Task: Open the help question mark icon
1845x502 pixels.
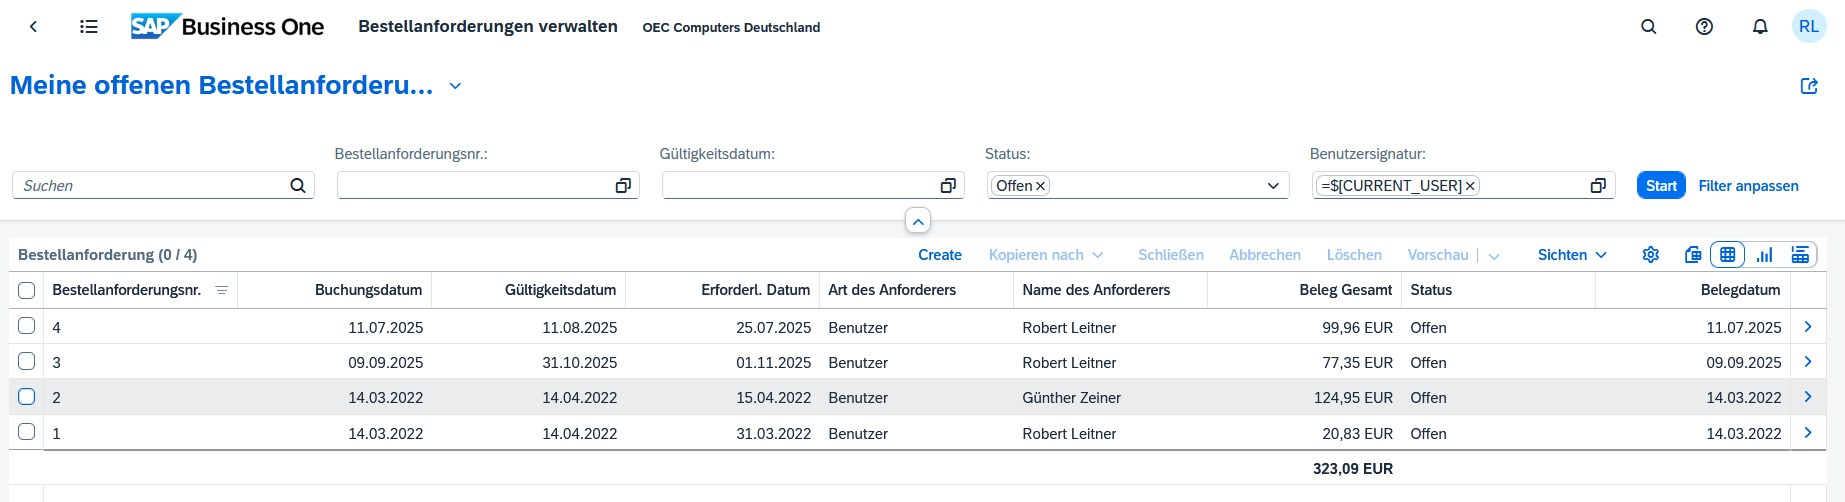Action: click(x=1705, y=27)
